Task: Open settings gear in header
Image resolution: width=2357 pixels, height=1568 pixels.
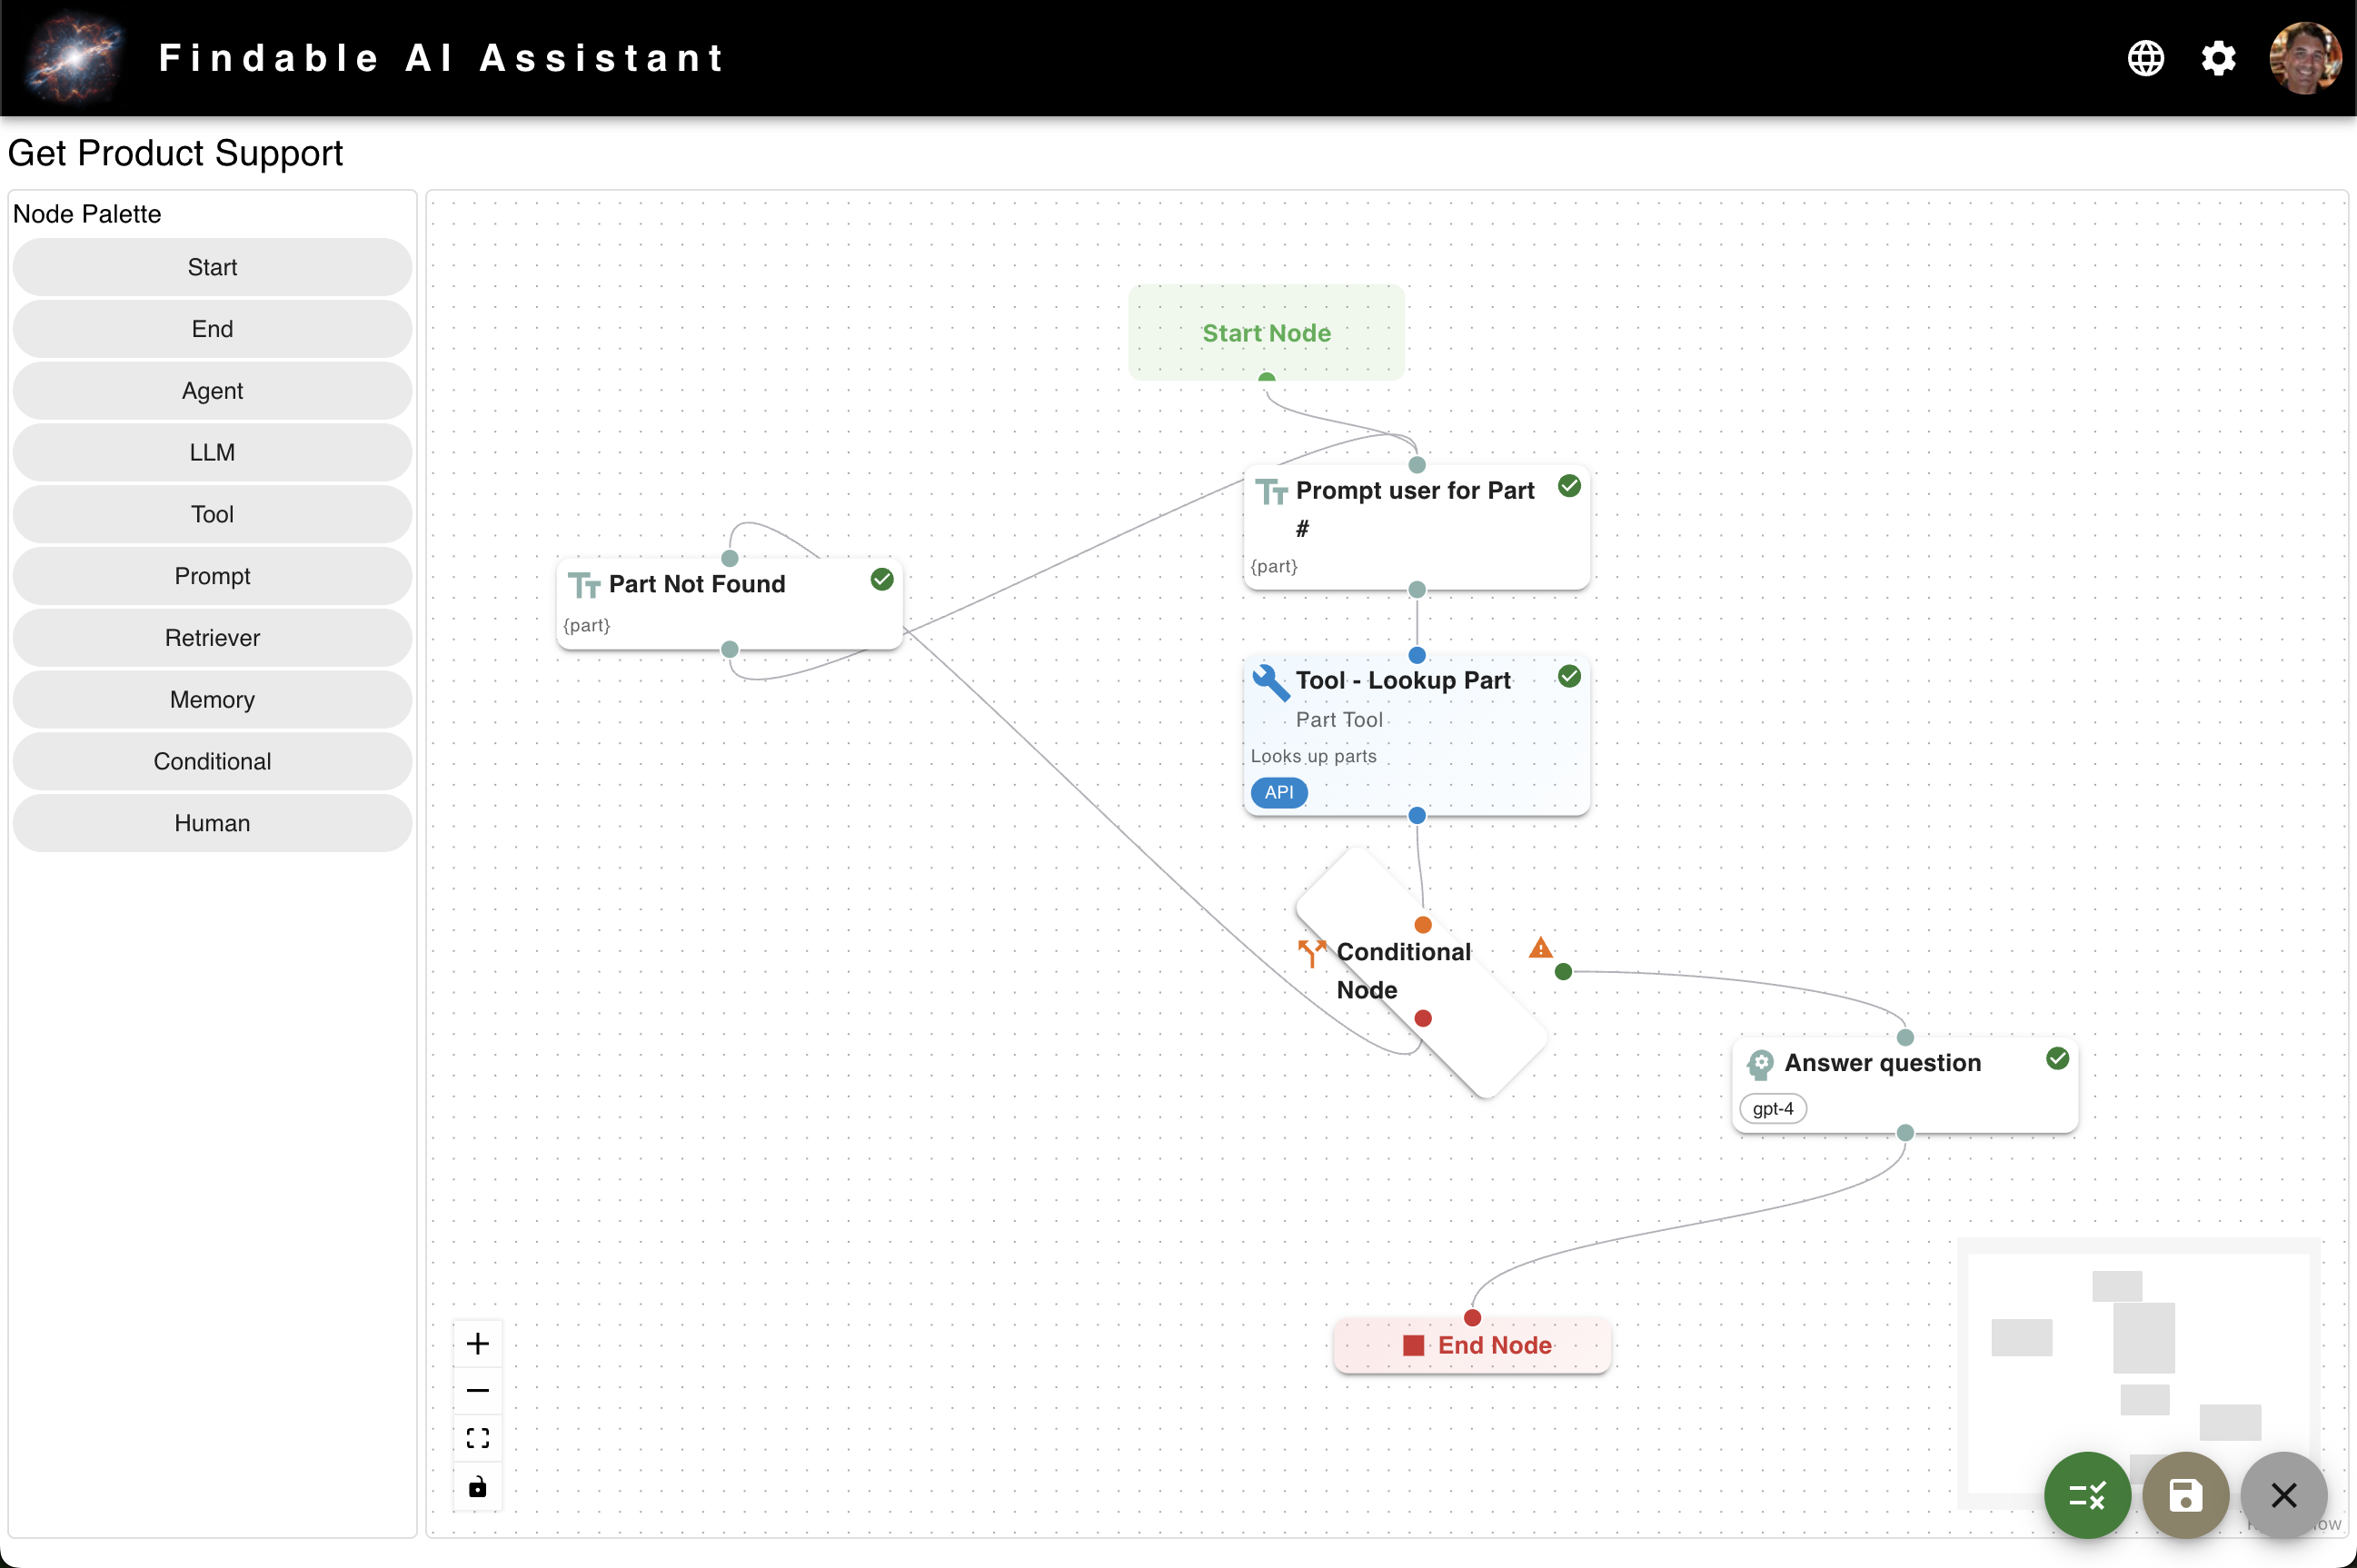Action: [x=2218, y=58]
